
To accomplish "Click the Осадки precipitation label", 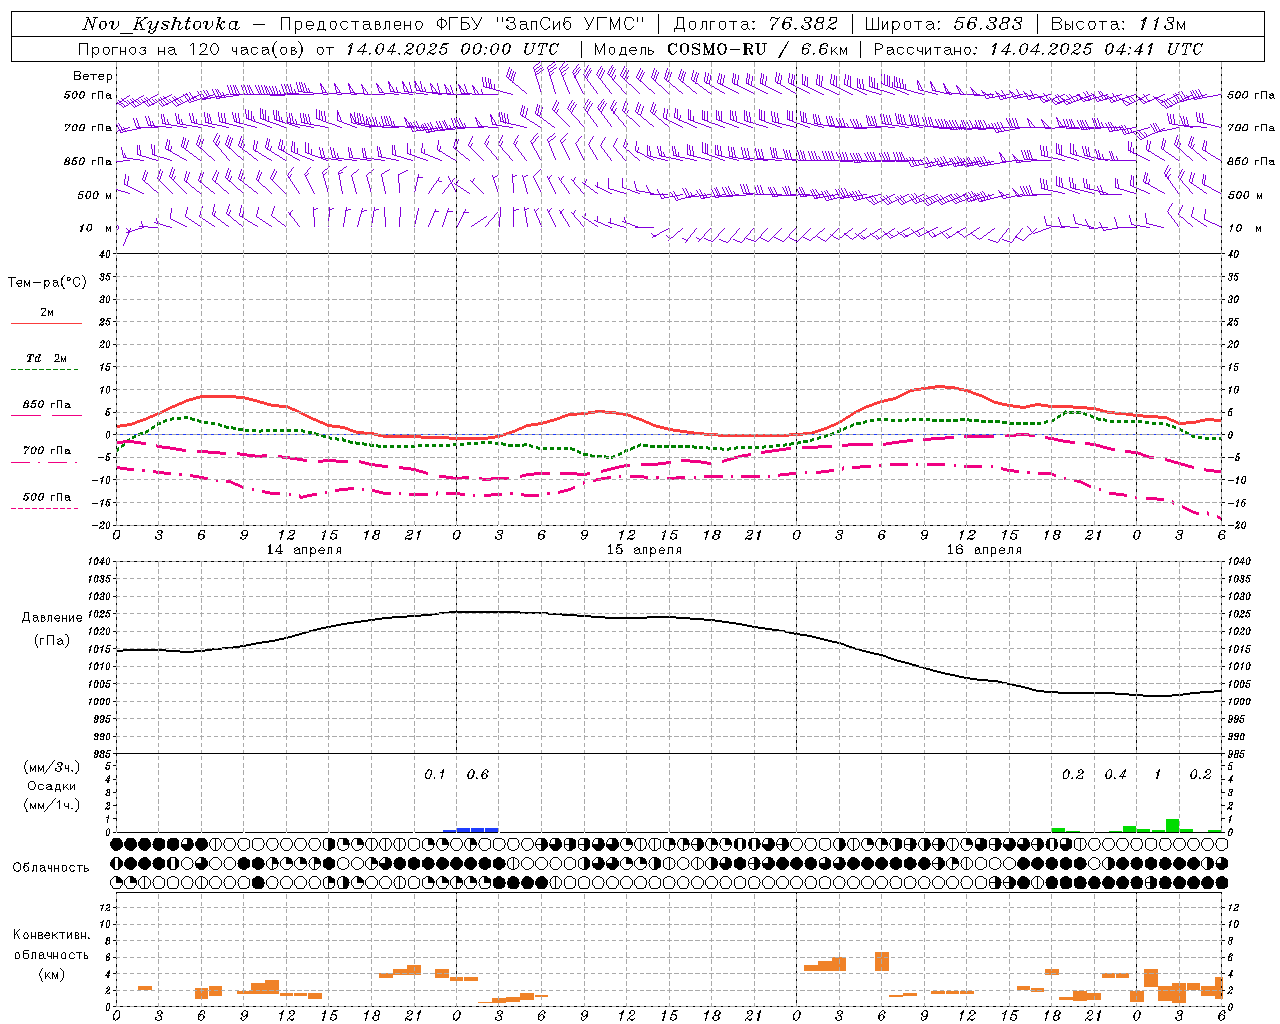I will point(51,786).
